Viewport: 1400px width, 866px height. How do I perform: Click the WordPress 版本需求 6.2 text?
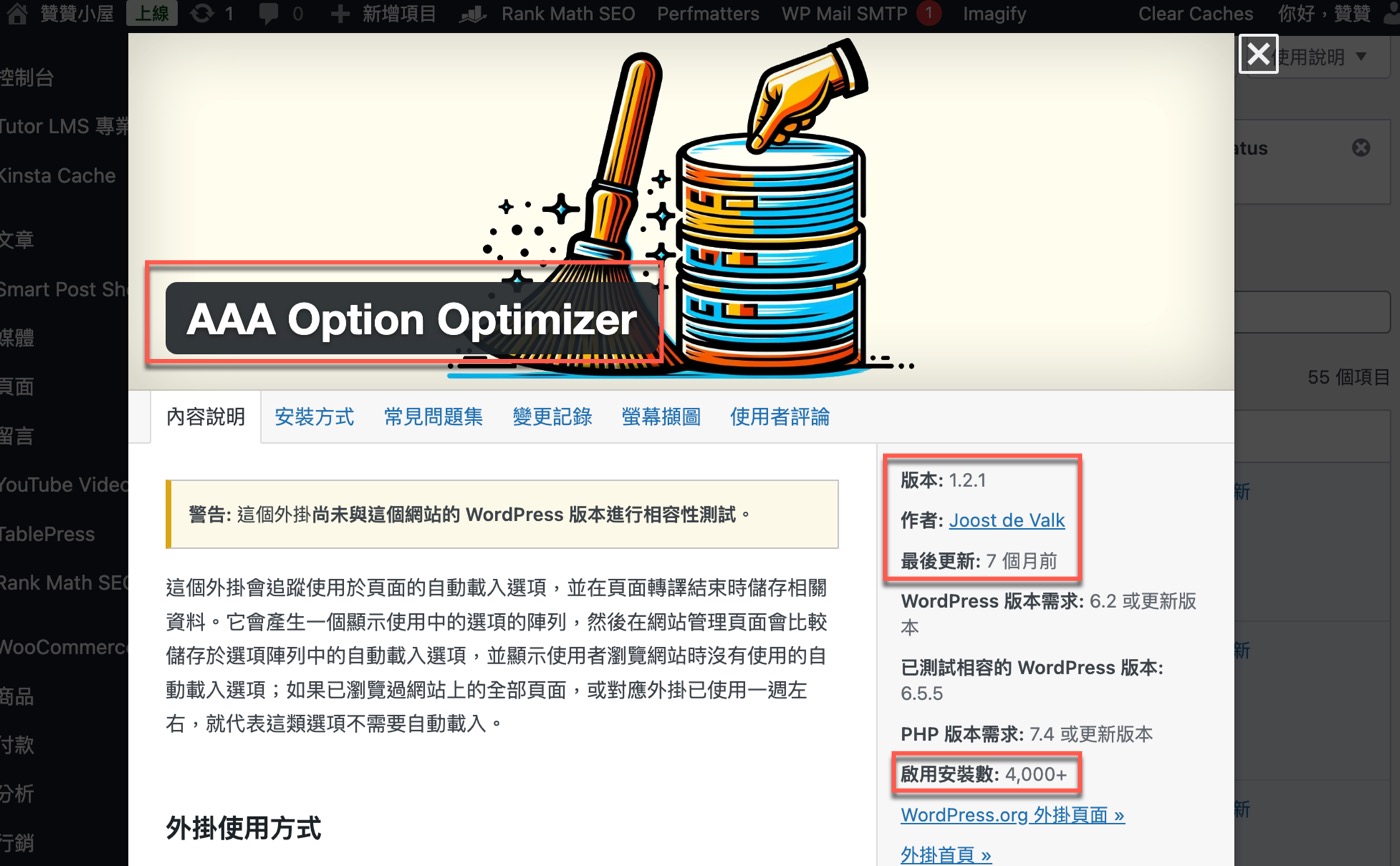point(1049,614)
